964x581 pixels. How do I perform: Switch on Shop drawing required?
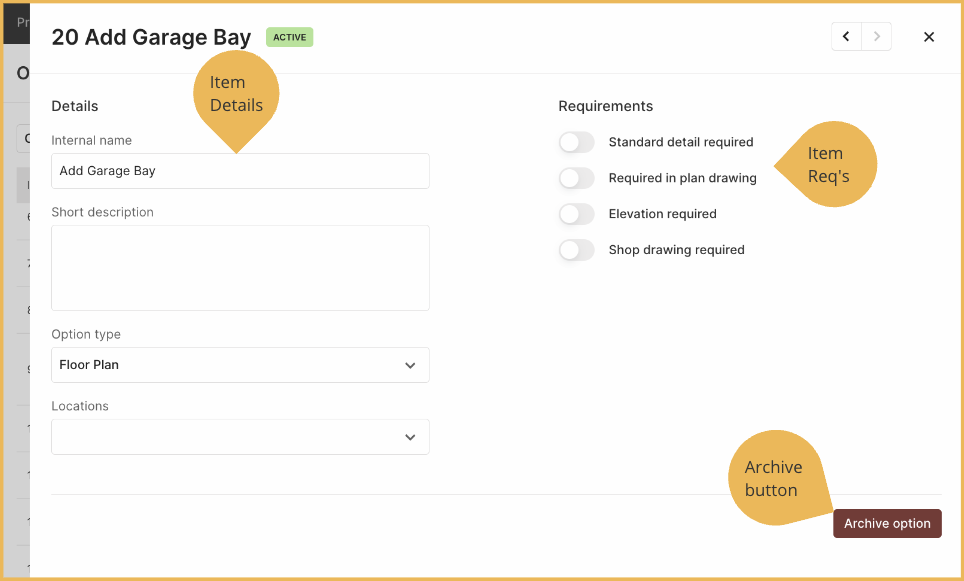(x=577, y=250)
